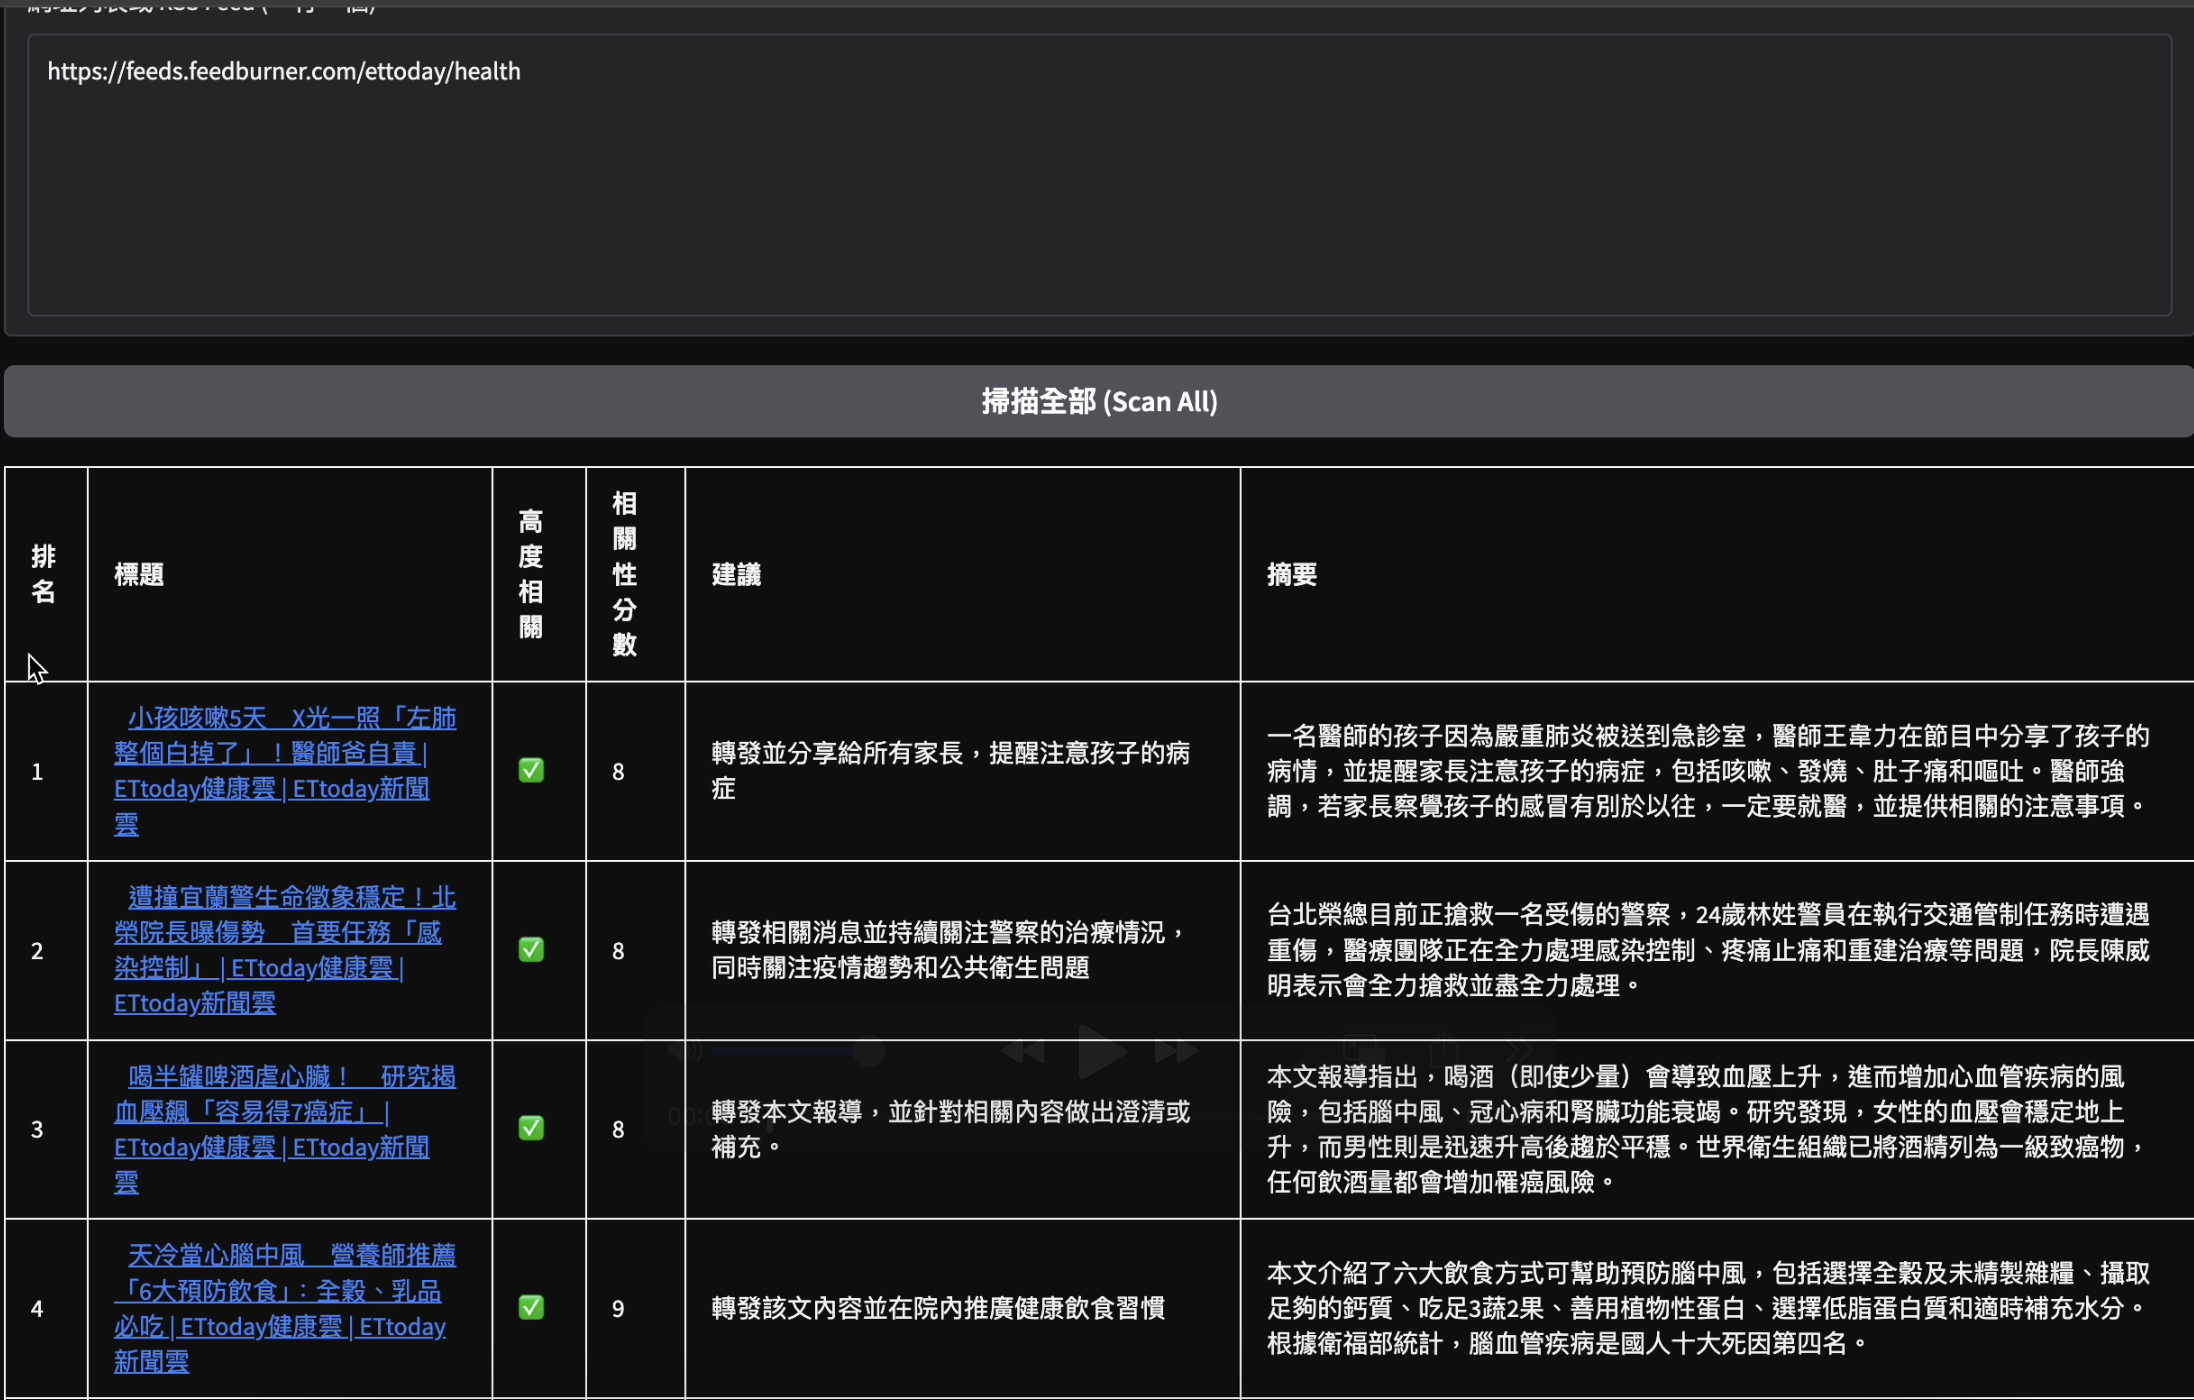The image size is (2194, 1400).
Task: Open the 遭撞宜蘭警 article link
Action: click(285, 949)
